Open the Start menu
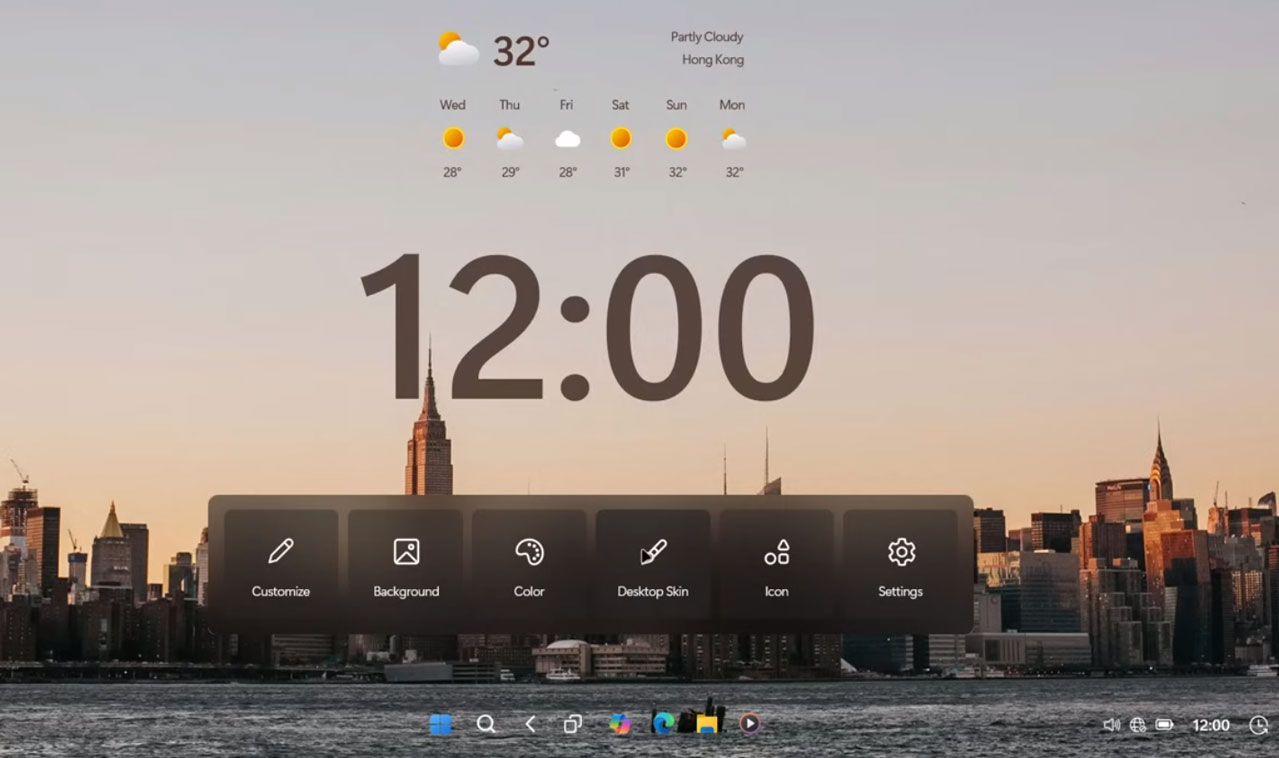 coord(440,724)
